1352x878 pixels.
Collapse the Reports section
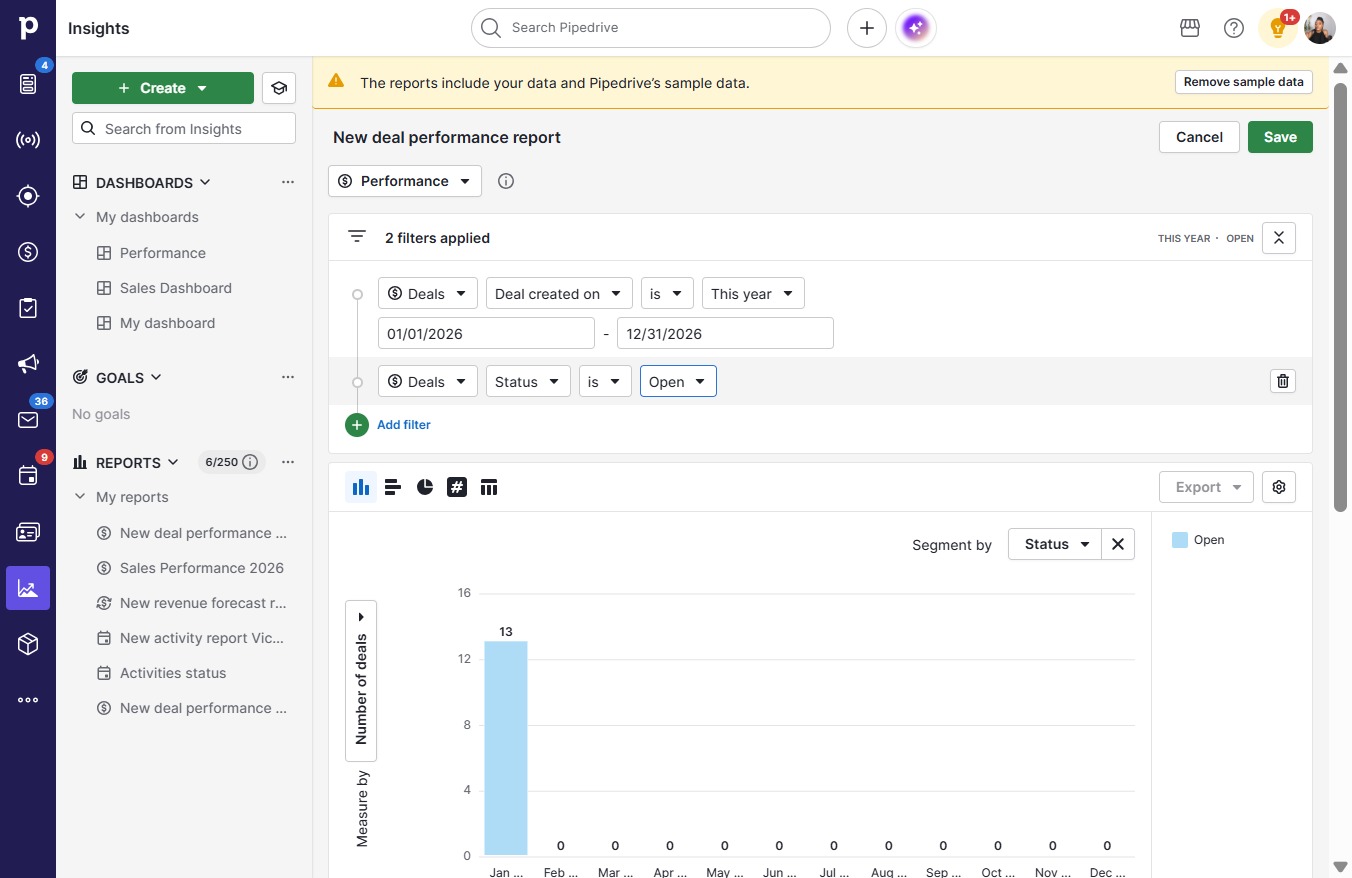(173, 462)
